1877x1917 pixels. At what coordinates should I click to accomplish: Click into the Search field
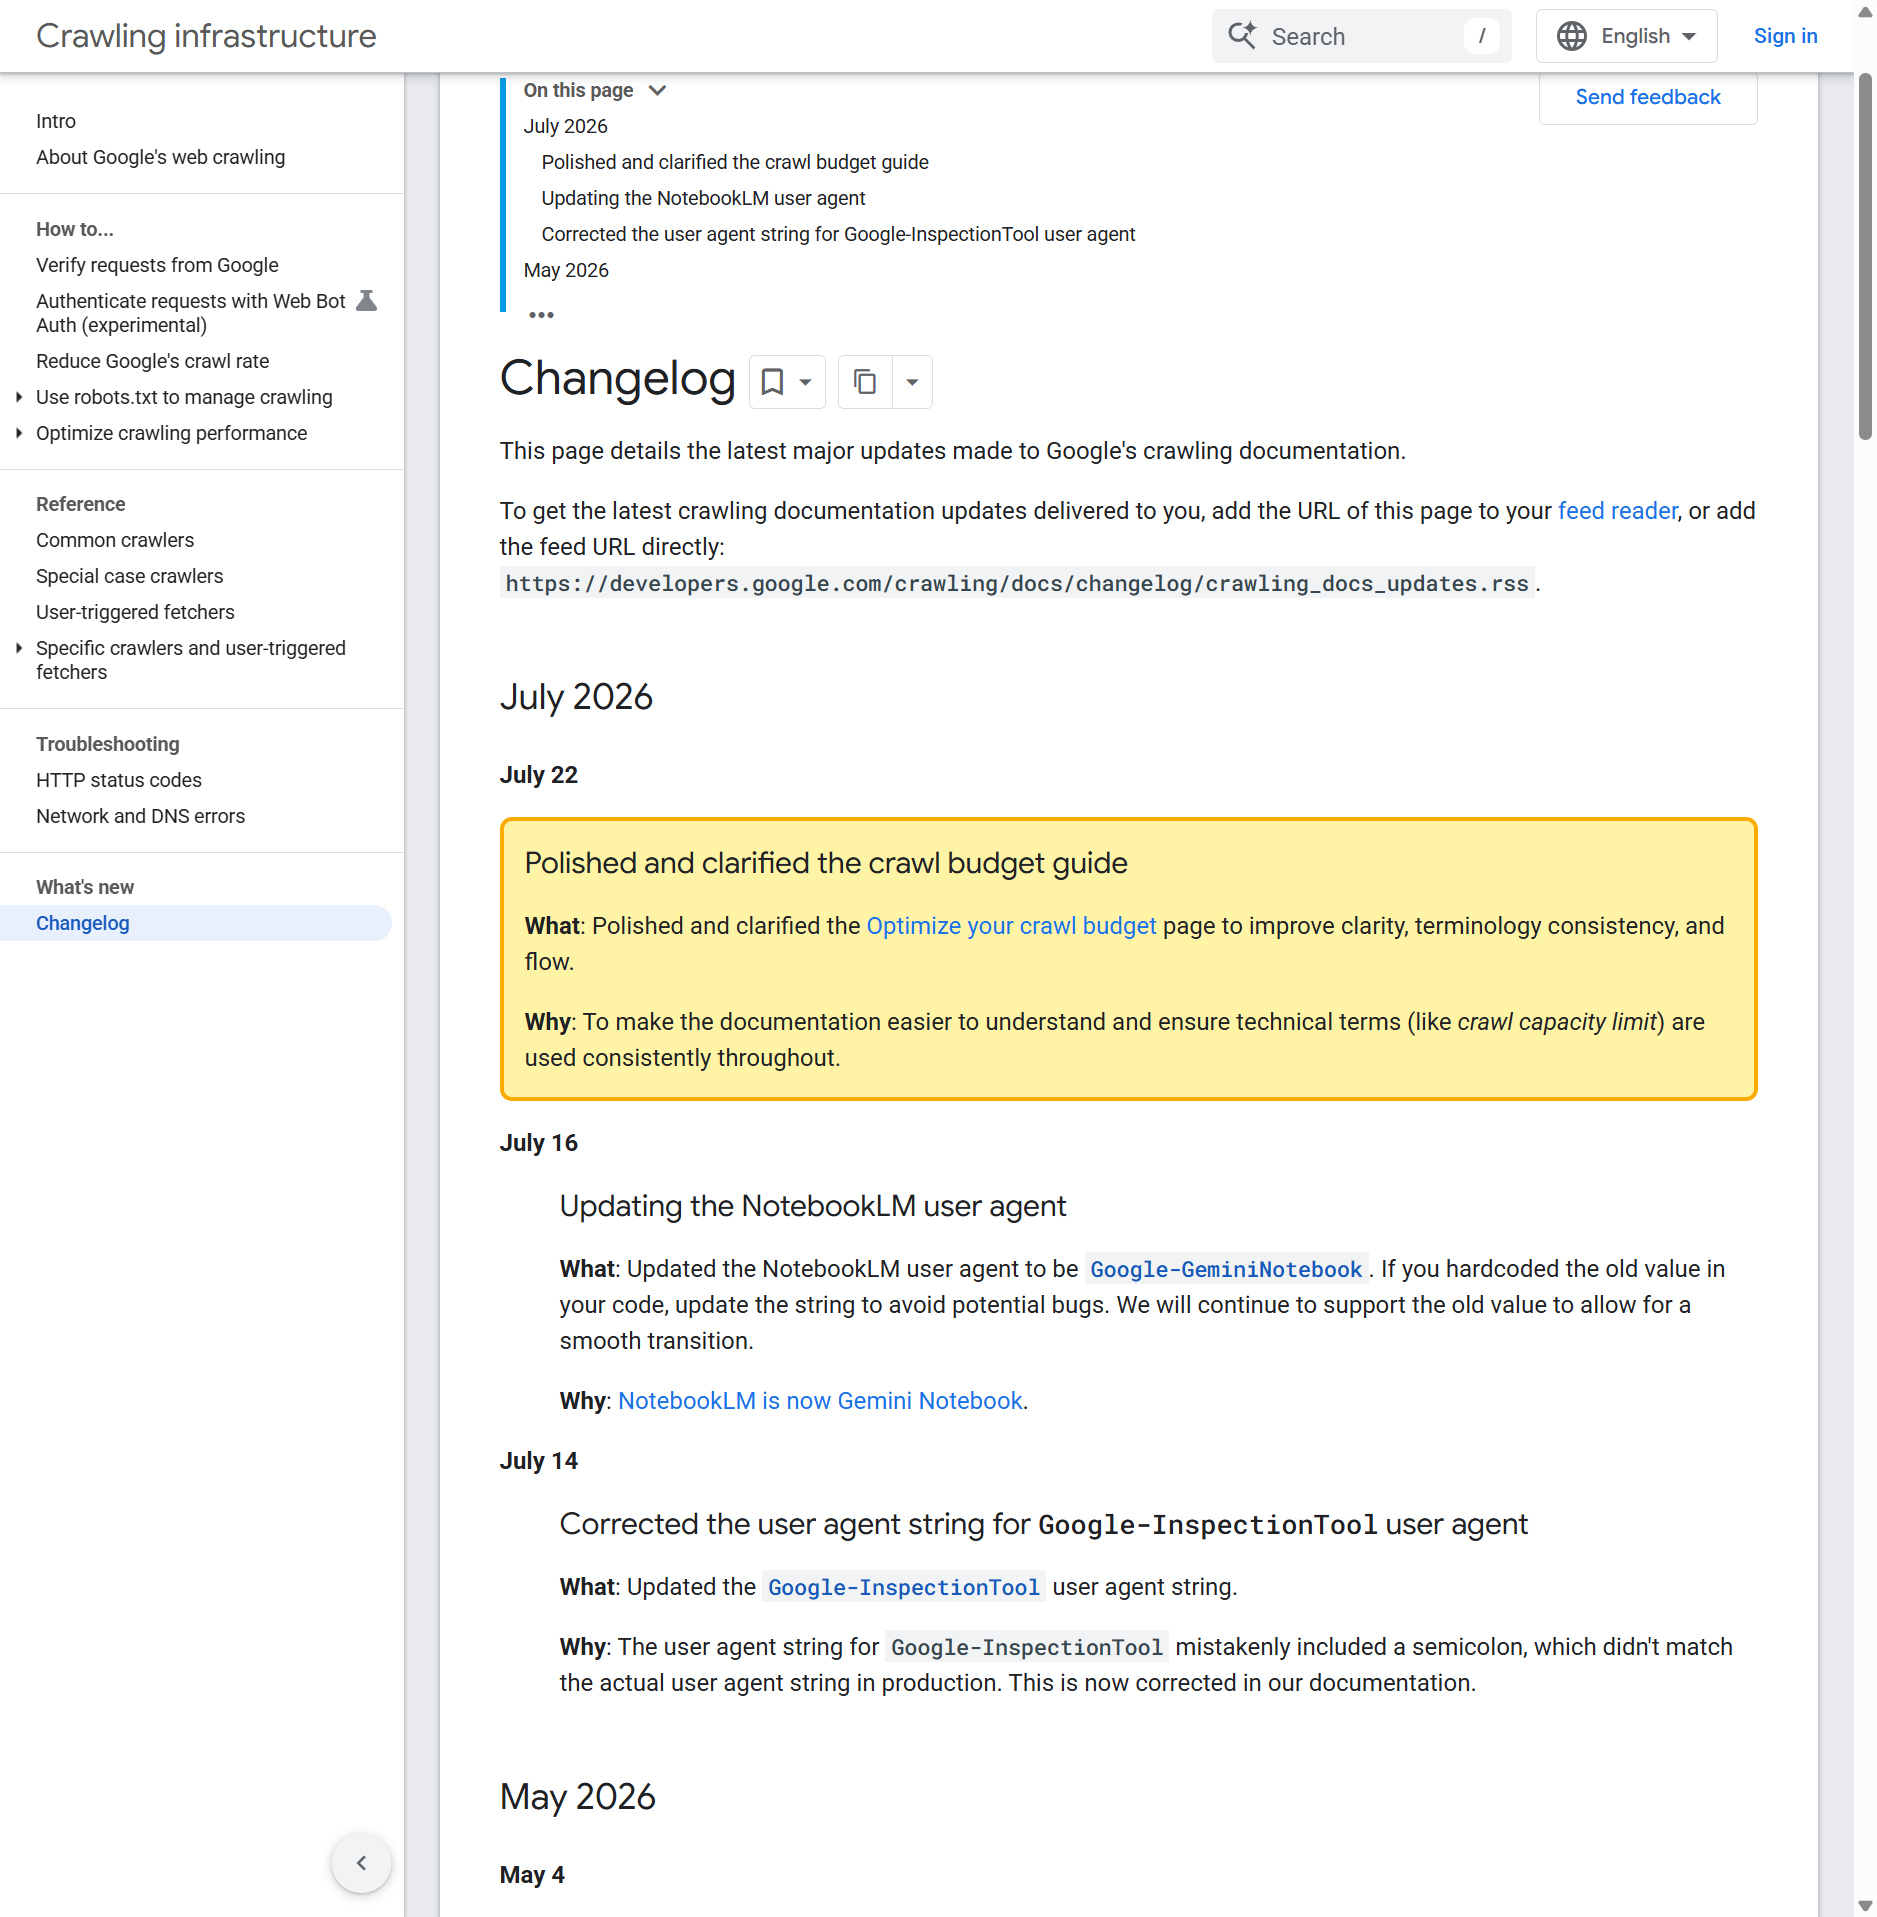click(1361, 36)
